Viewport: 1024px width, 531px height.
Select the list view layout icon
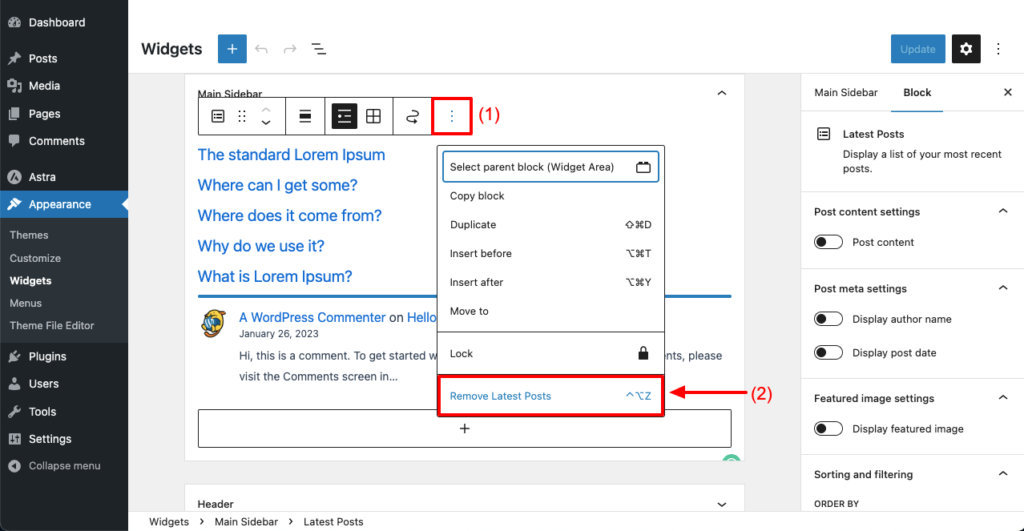pos(344,117)
